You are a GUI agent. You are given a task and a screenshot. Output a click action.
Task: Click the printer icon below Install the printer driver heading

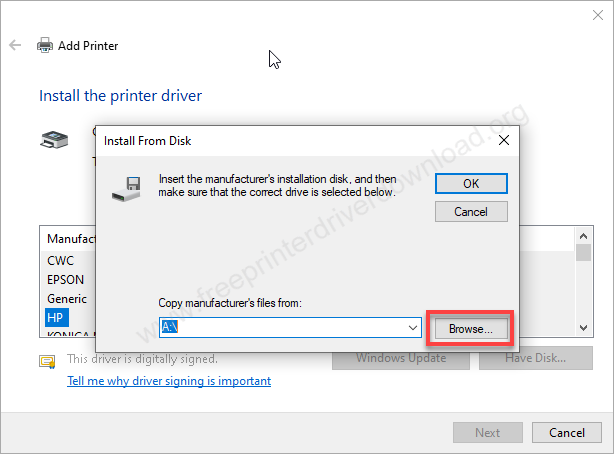coord(53,141)
